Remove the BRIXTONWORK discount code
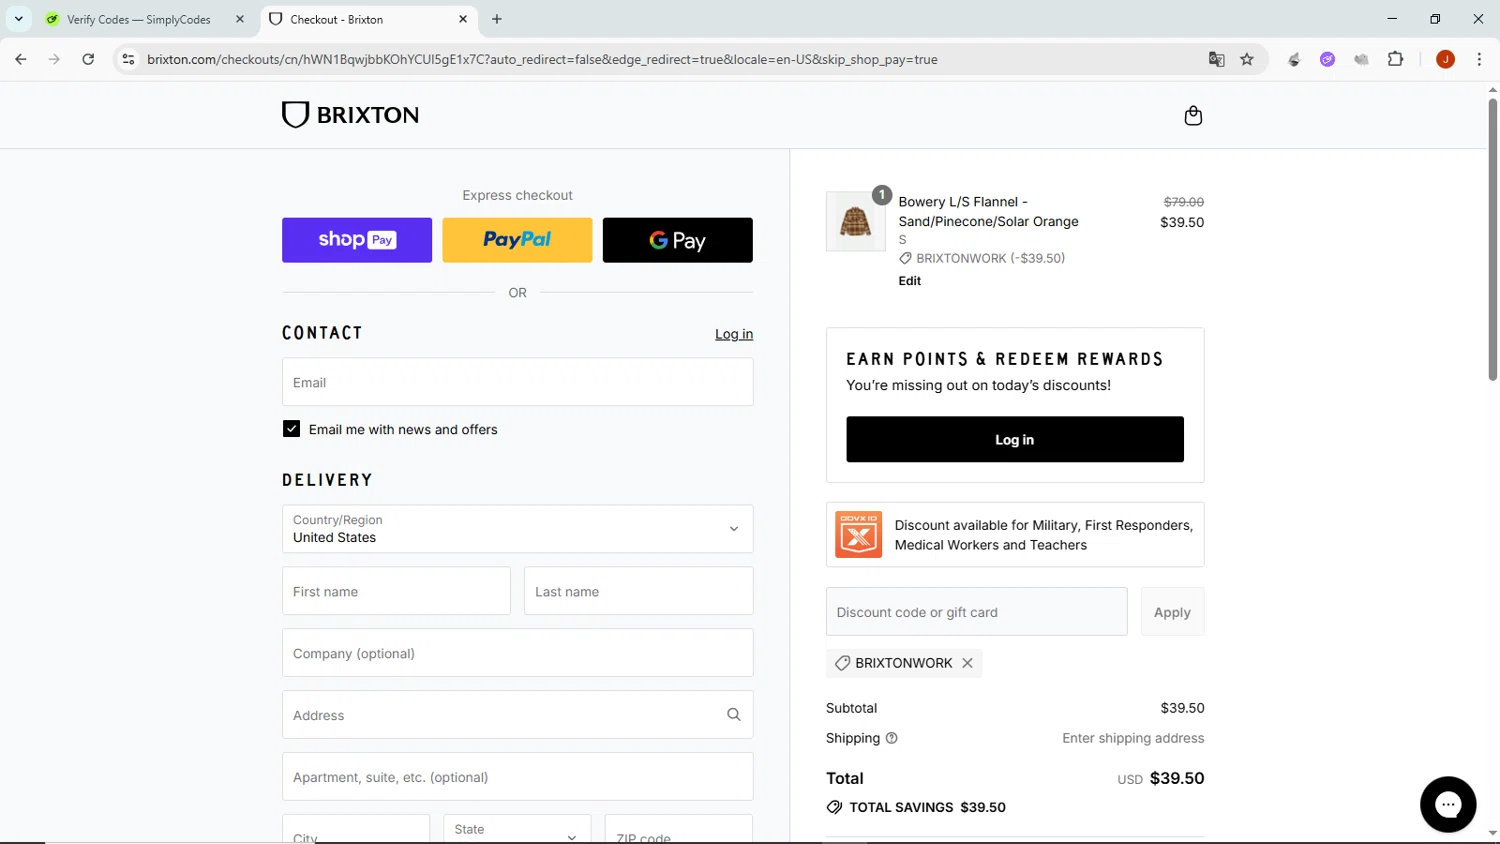Image resolution: width=1500 pixels, height=844 pixels. click(x=967, y=663)
